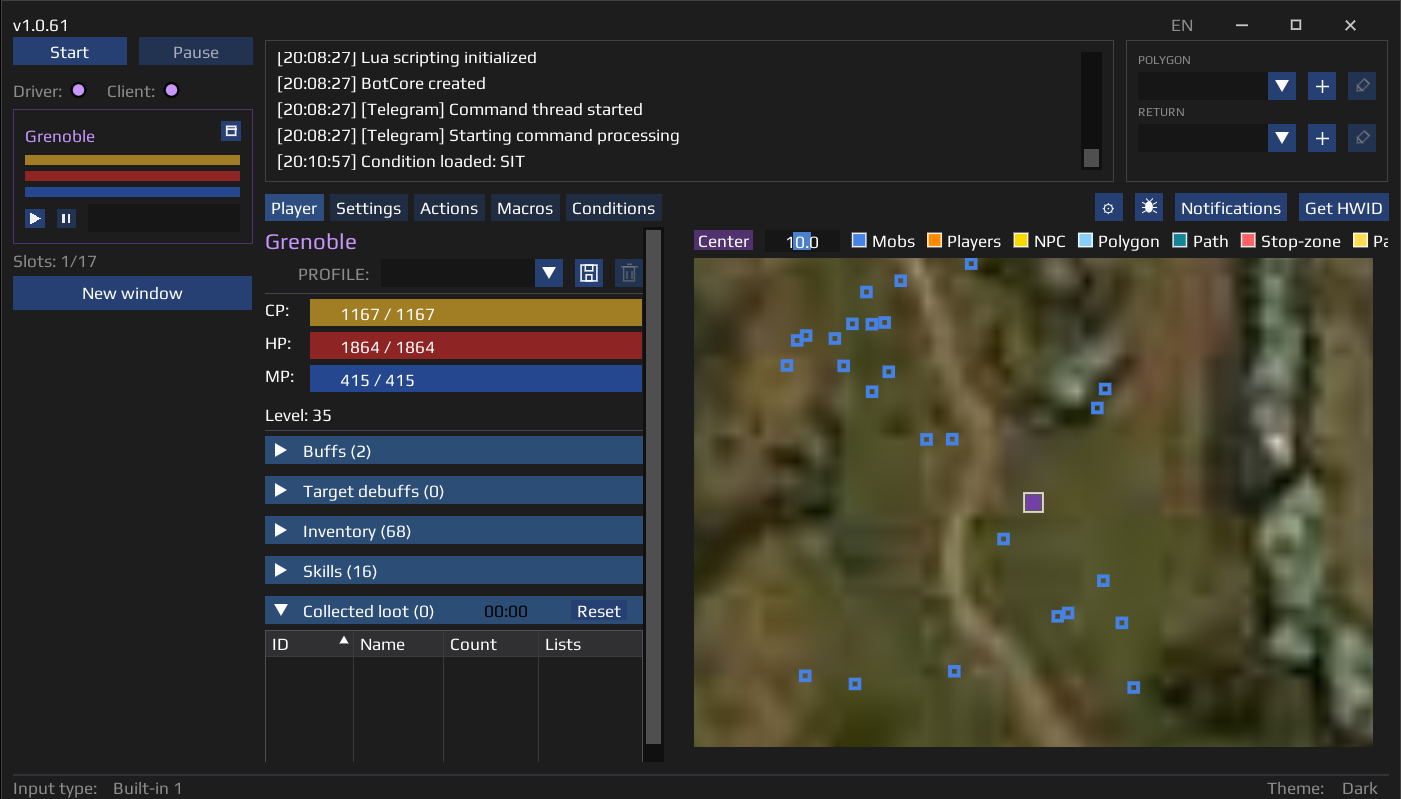Click the play icon in Grenoble card
The height and width of the screenshot is (799, 1401).
[35, 218]
